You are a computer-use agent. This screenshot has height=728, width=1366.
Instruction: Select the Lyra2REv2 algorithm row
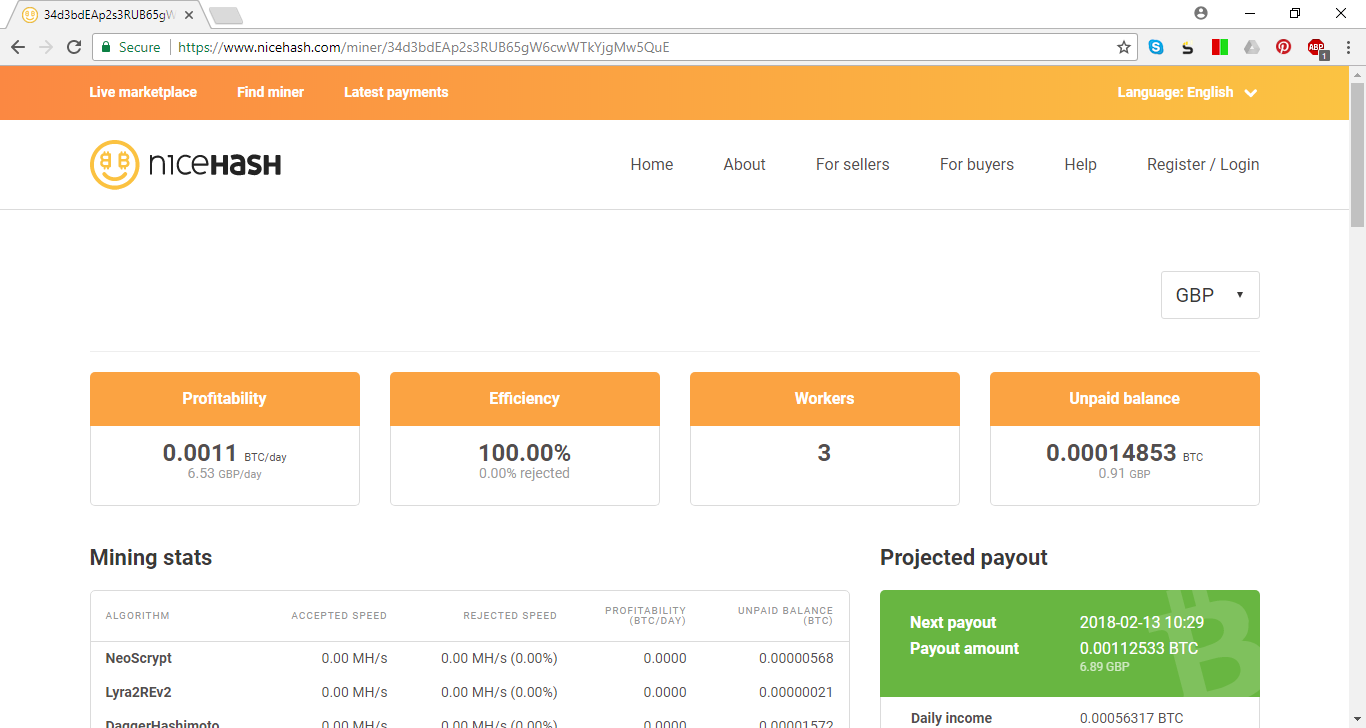470,692
